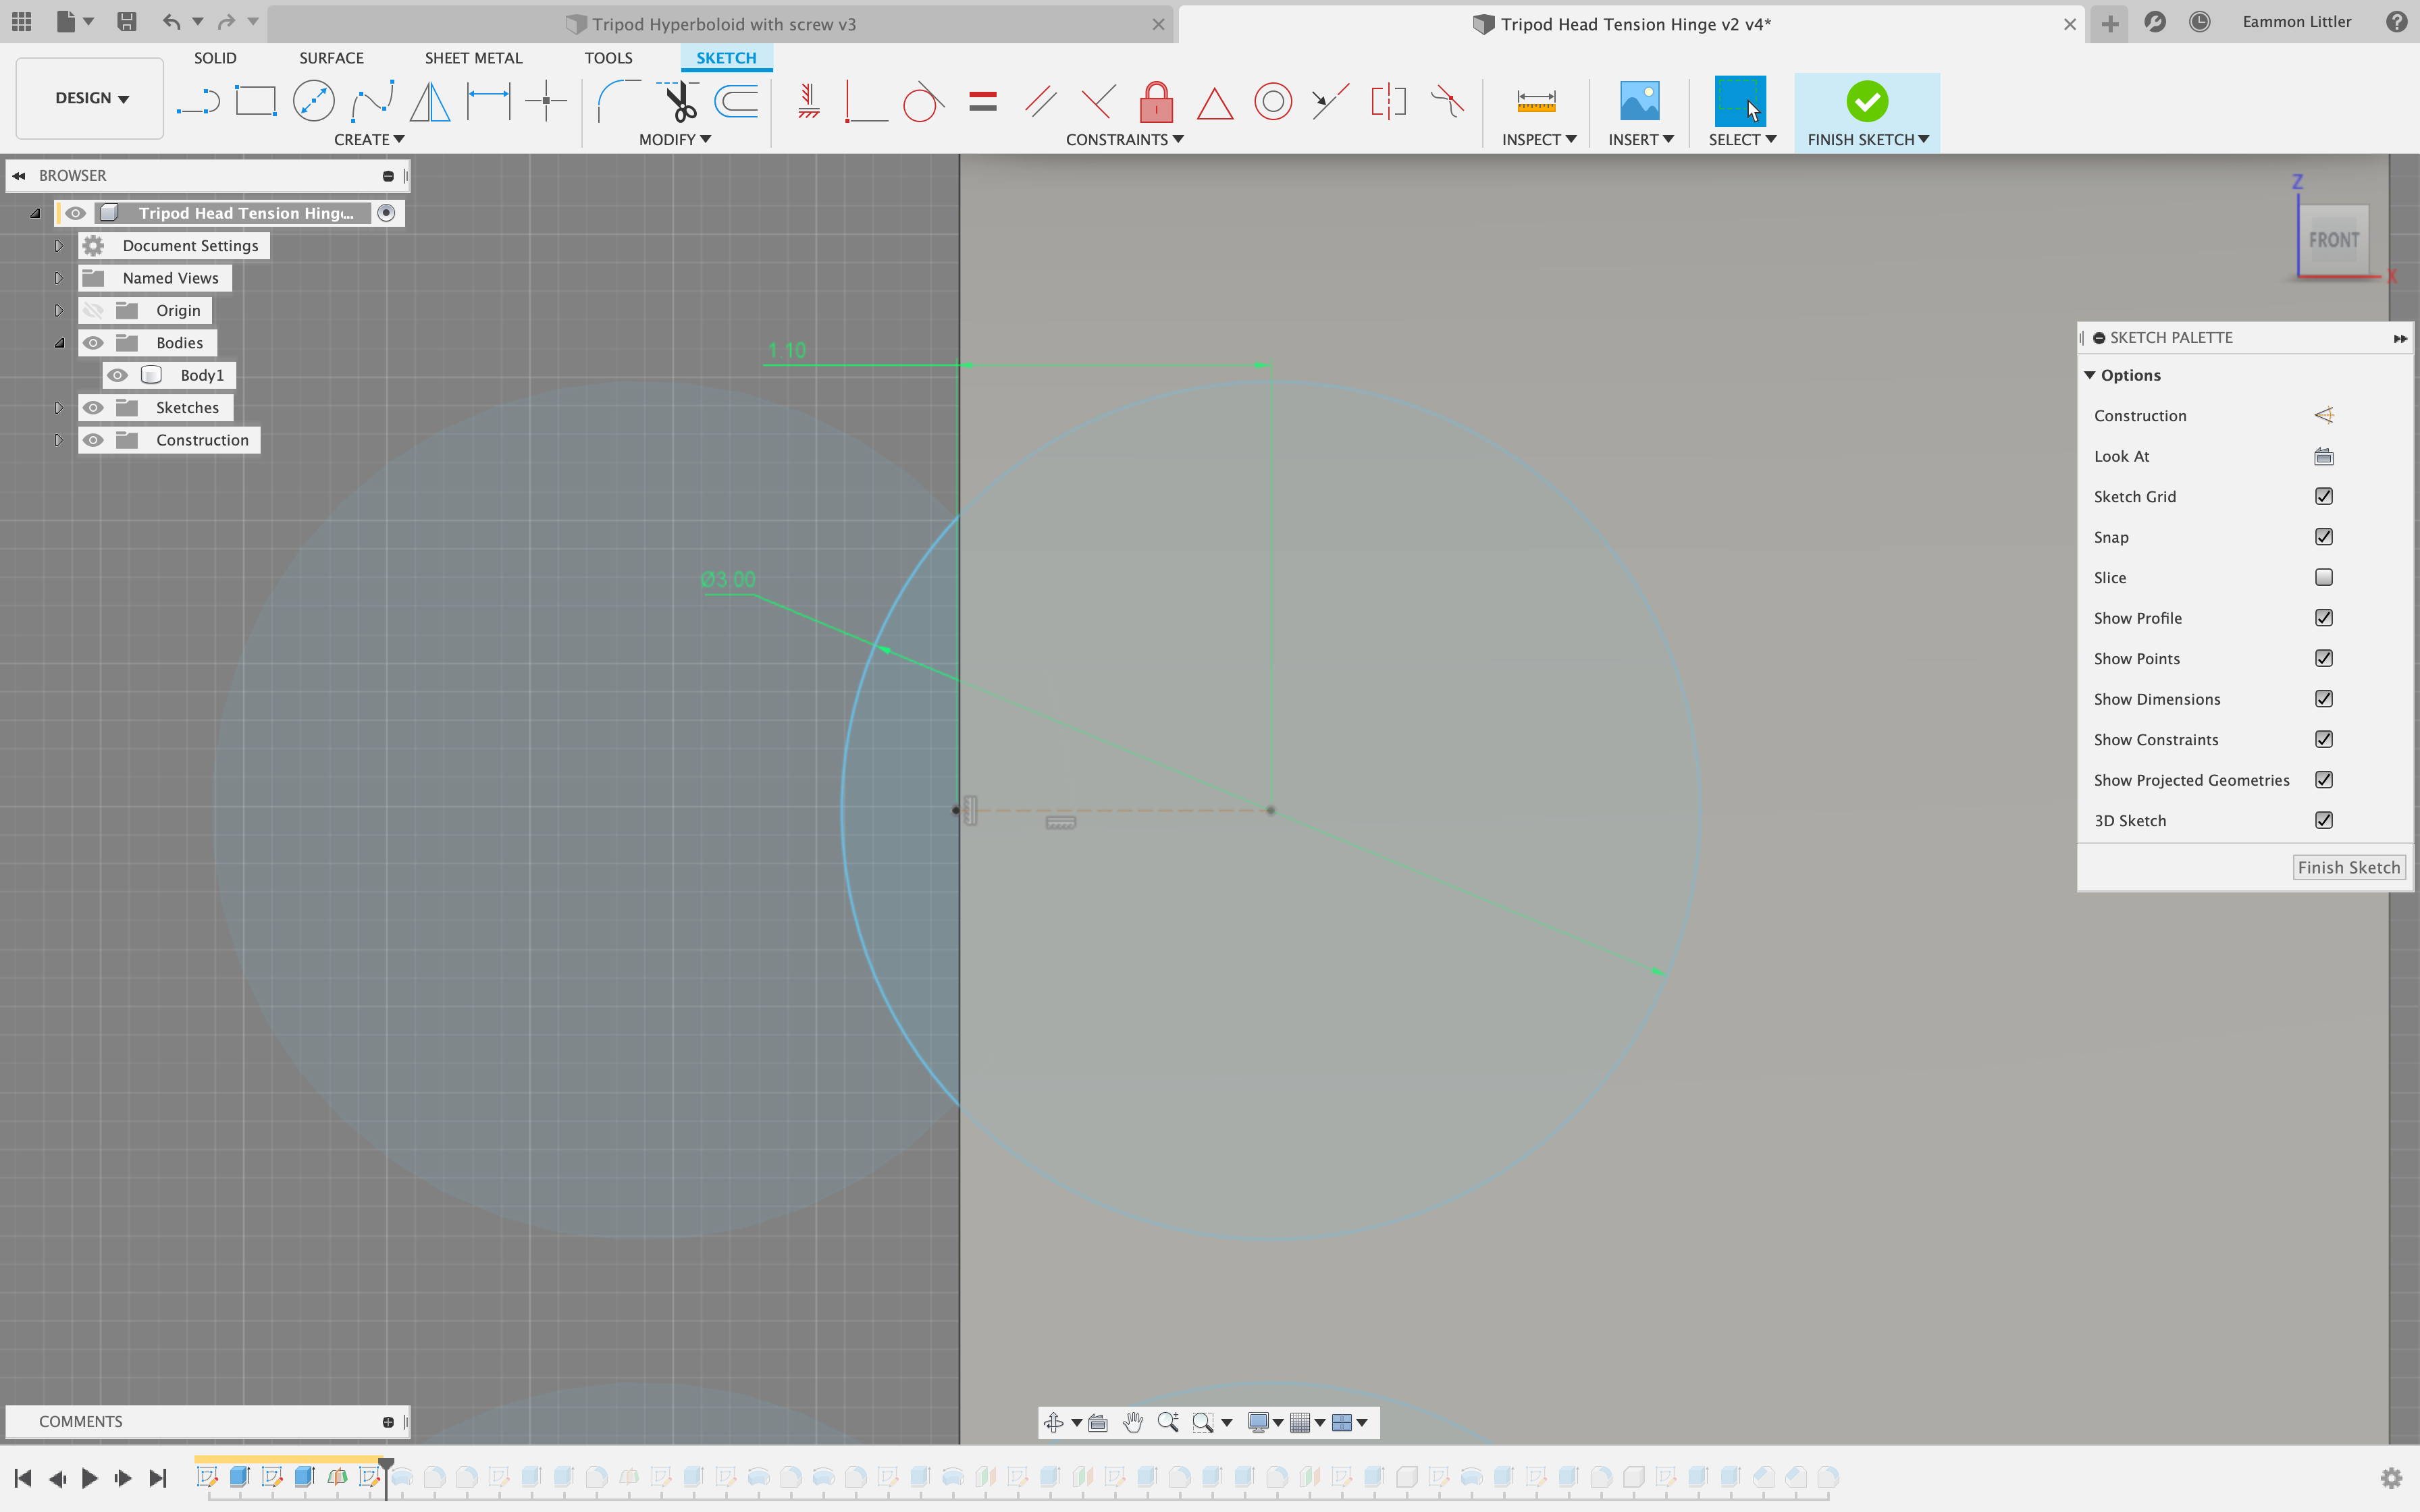Enable the Slice option
The height and width of the screenshot is (1512, 2420).
(x=2323, y=577)
